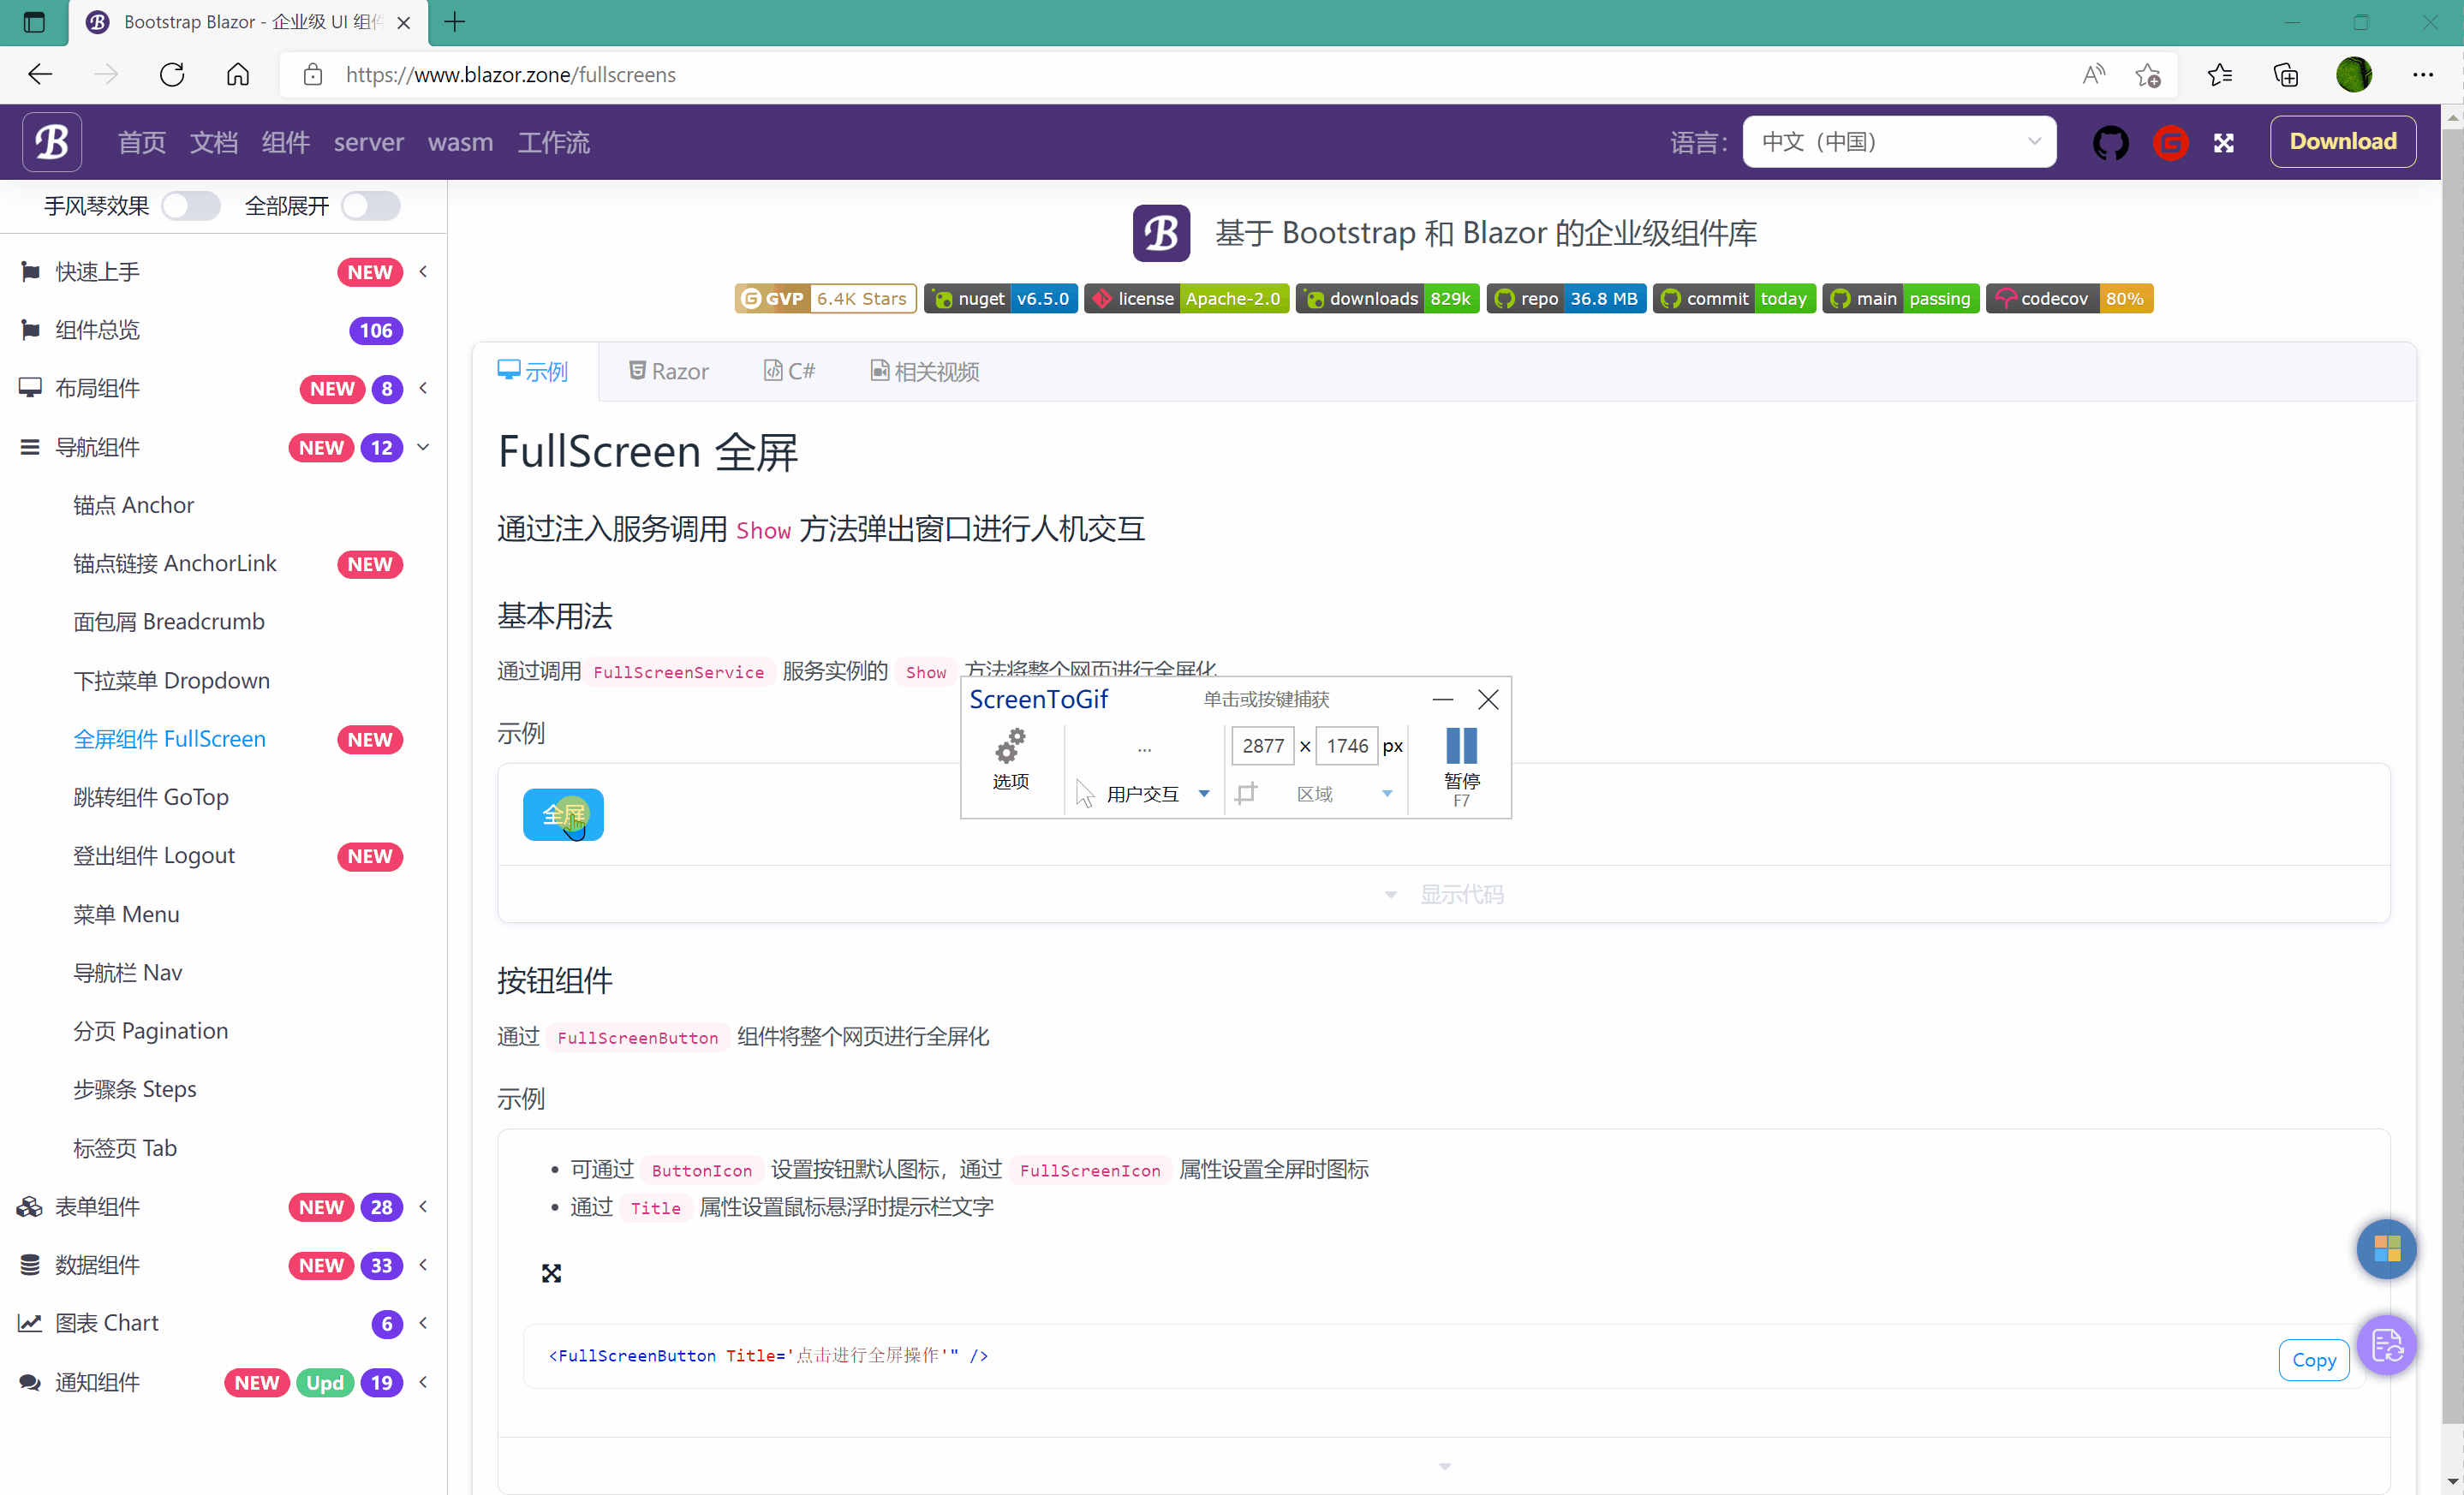Screen dimensions: 2464x1495
Task: Click the Download button
Action: click(x=2342, y=142)
